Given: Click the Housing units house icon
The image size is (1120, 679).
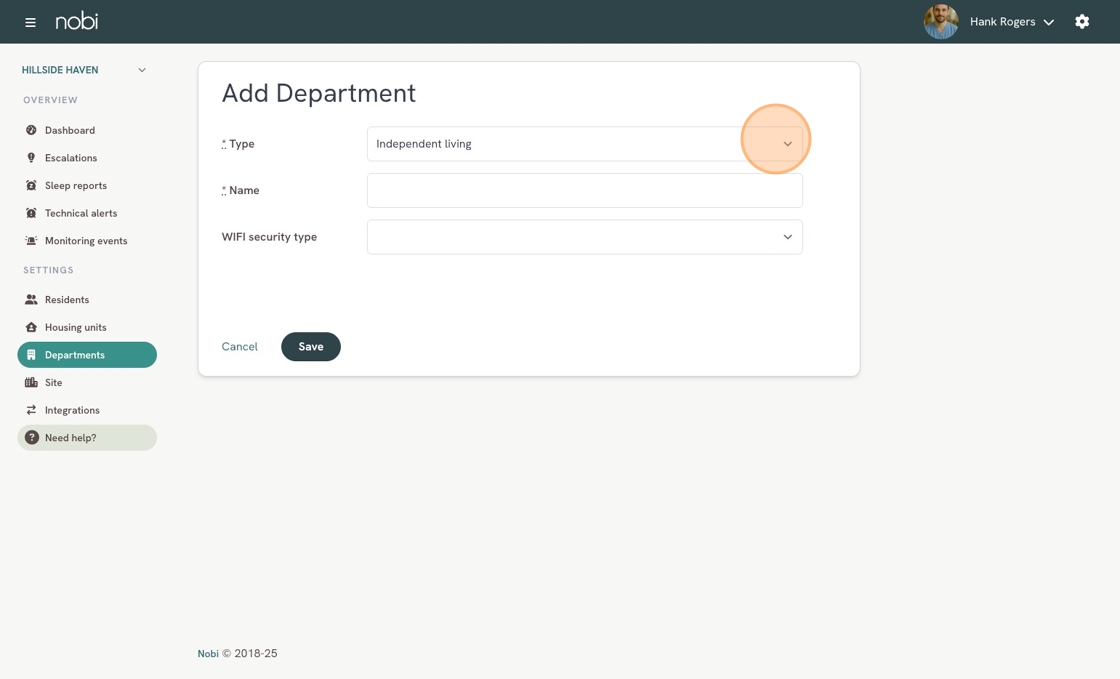Looking at the screenshot, I should pos(31,327).
